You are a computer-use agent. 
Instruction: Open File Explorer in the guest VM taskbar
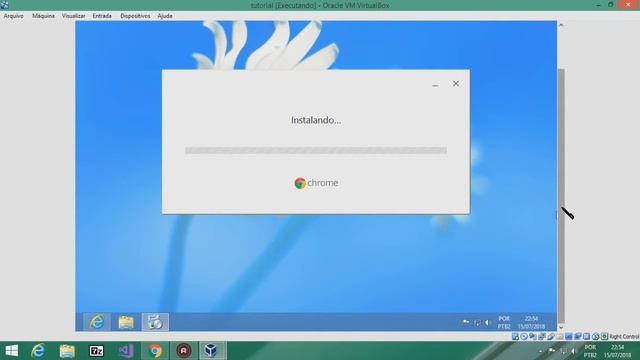coord(126,322)
